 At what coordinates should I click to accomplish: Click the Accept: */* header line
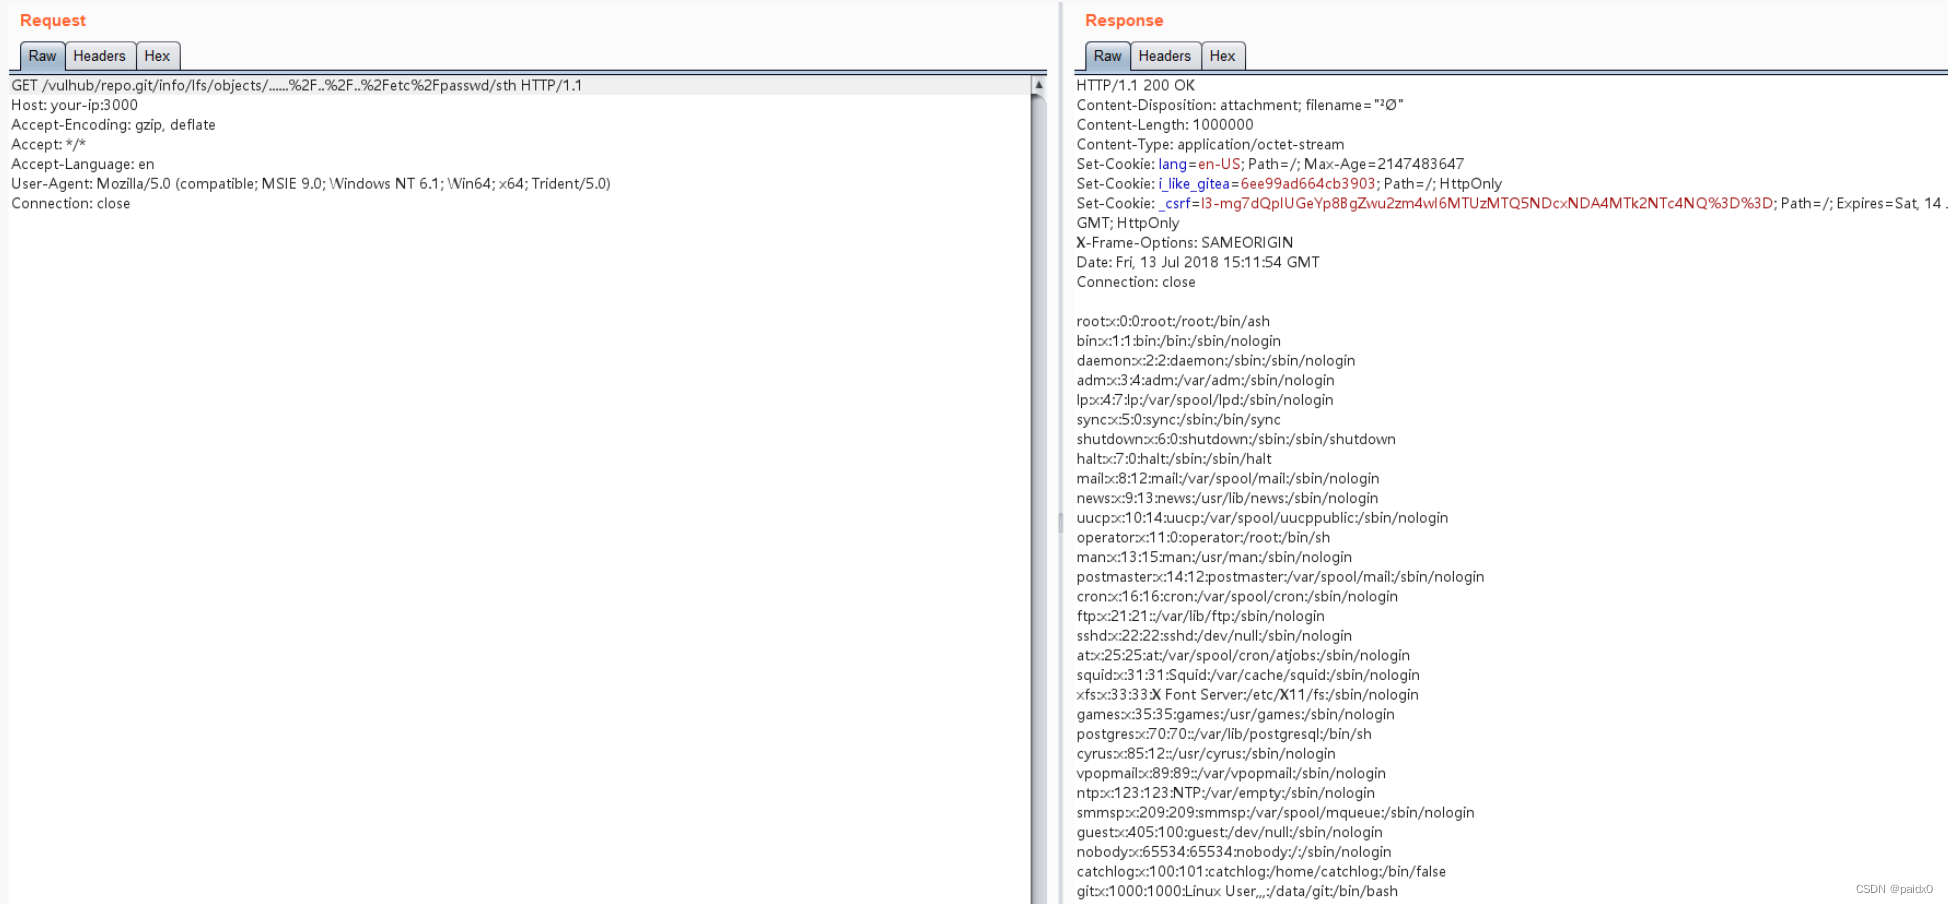48,144
